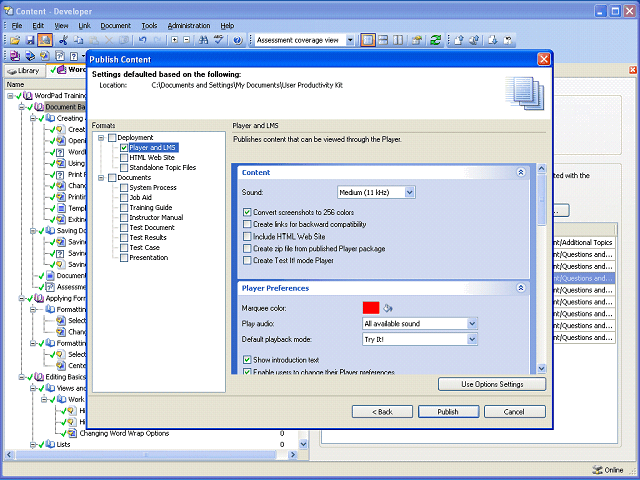Switch to the Library tab
Screen dimensions: 640x480
[24, 71]
